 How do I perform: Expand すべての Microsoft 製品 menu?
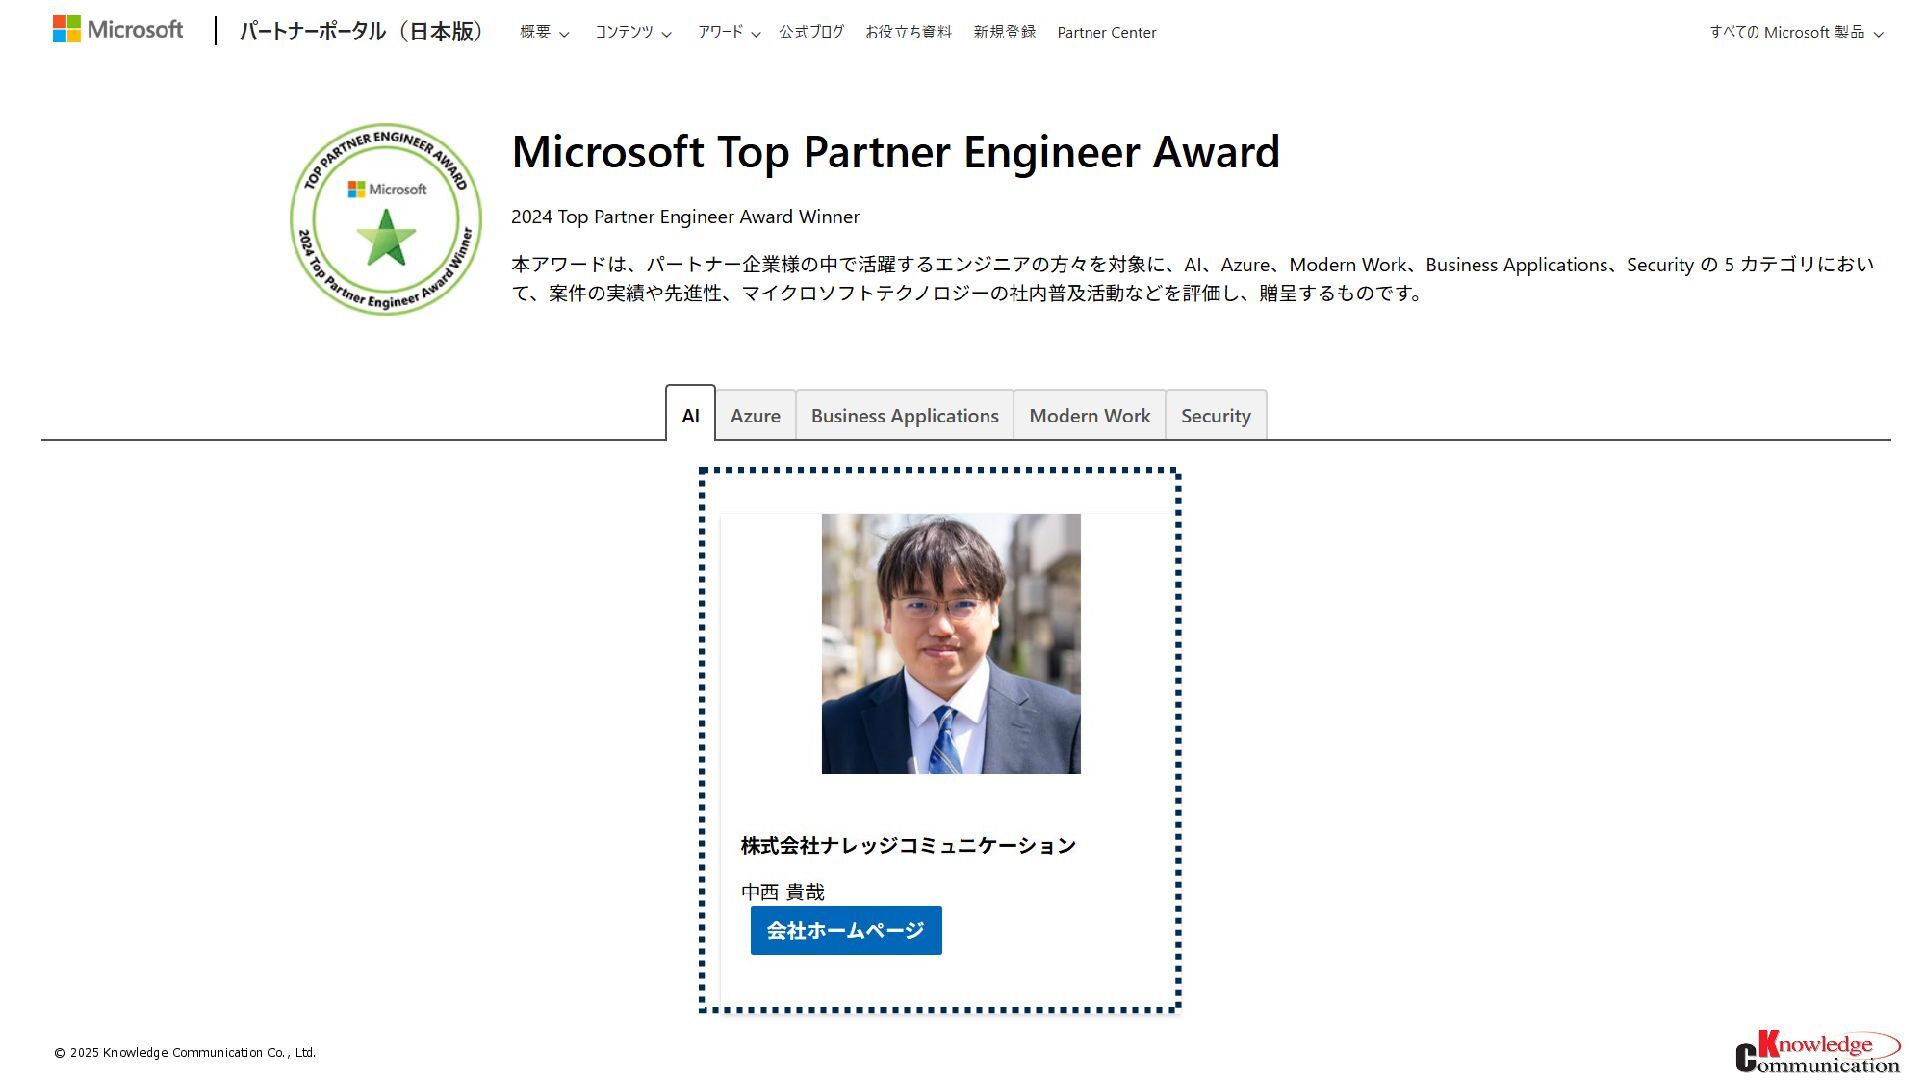tap(1796, 32)
